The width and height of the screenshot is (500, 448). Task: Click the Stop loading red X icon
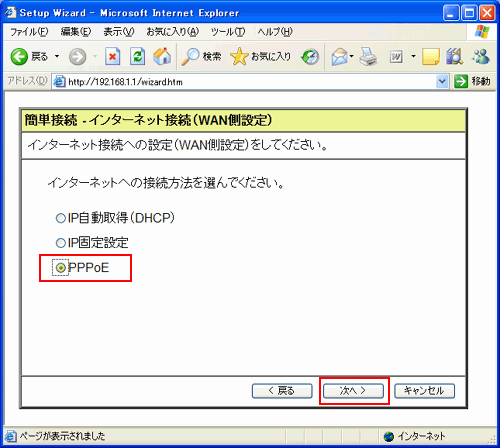113,56
